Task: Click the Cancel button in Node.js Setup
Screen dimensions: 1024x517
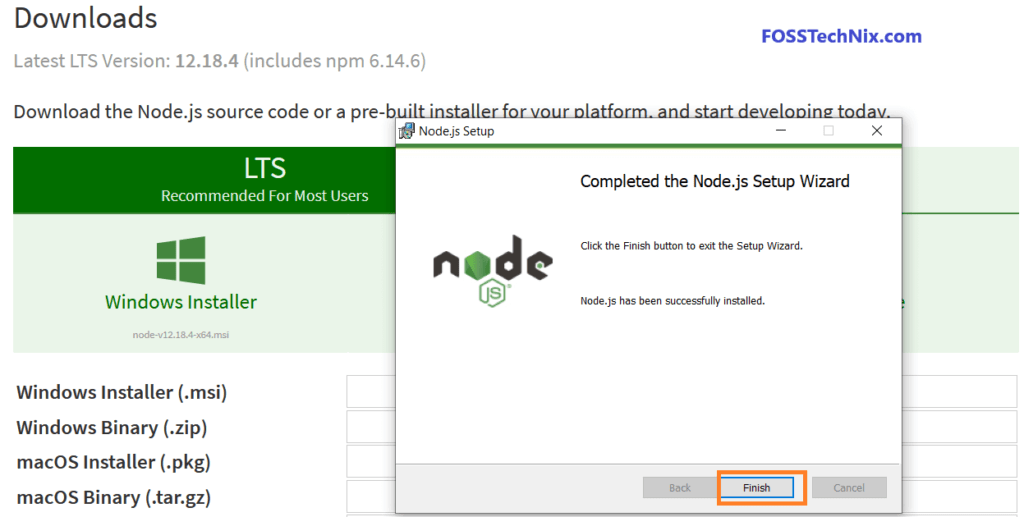Action: [849, 488]
